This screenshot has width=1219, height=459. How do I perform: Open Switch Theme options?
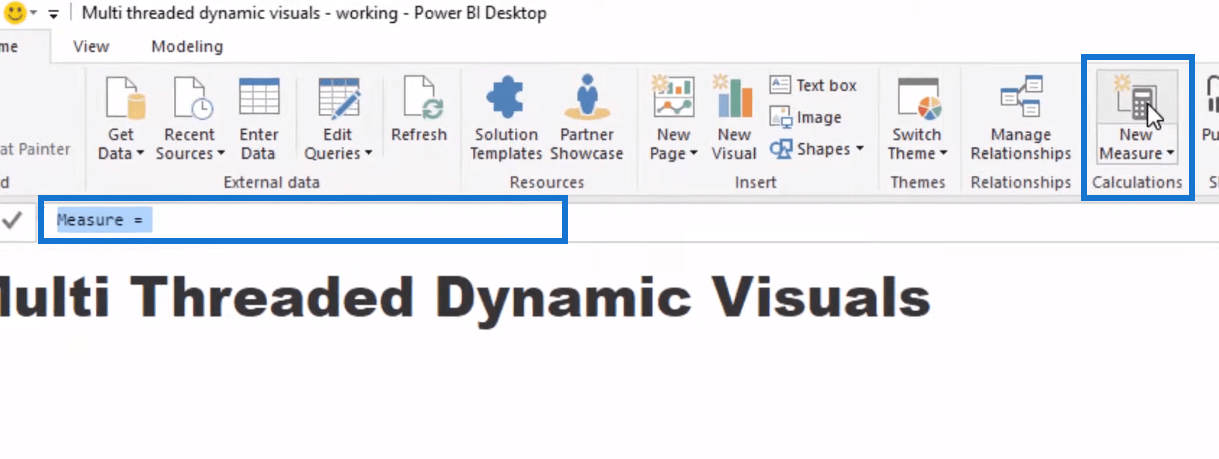pyautogui.click(x=917, y=118)
